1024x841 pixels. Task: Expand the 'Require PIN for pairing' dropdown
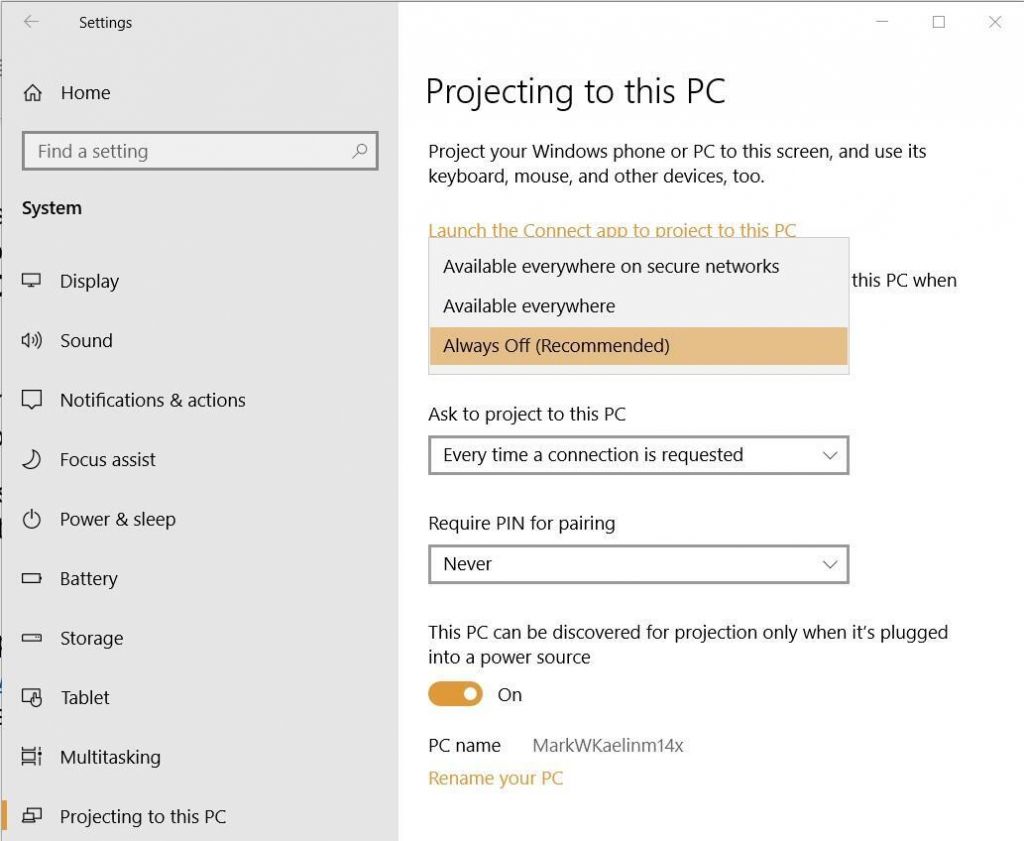[638, 564]
